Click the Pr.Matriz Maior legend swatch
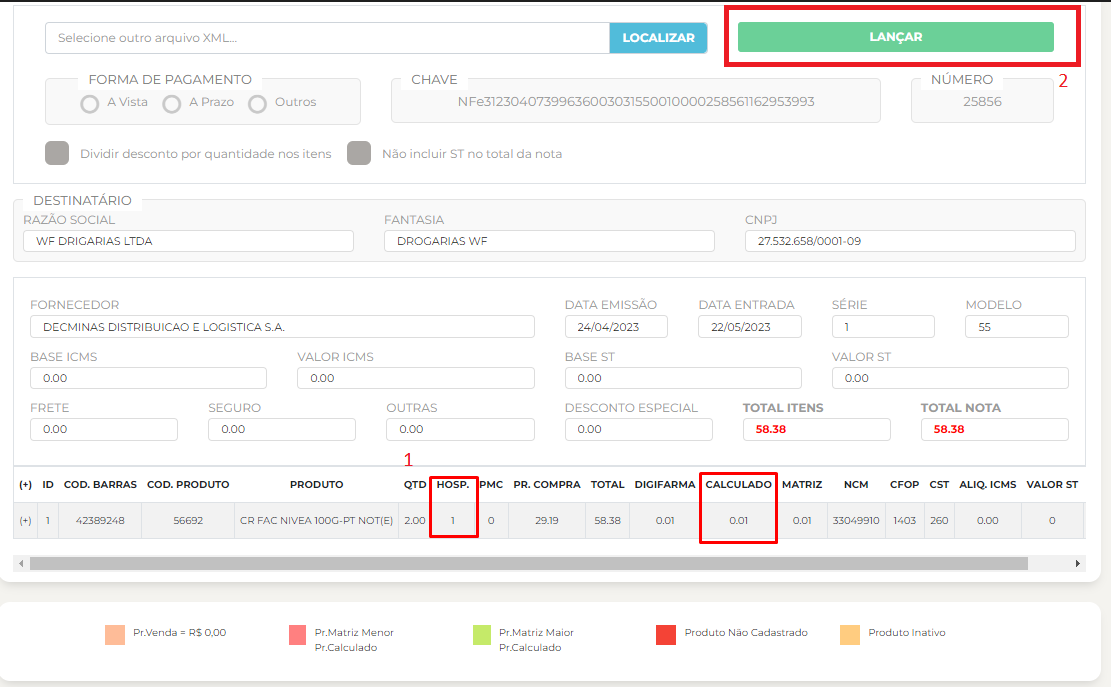The width and height of the screenshot is (1111, 687). (x=482, y=635)
